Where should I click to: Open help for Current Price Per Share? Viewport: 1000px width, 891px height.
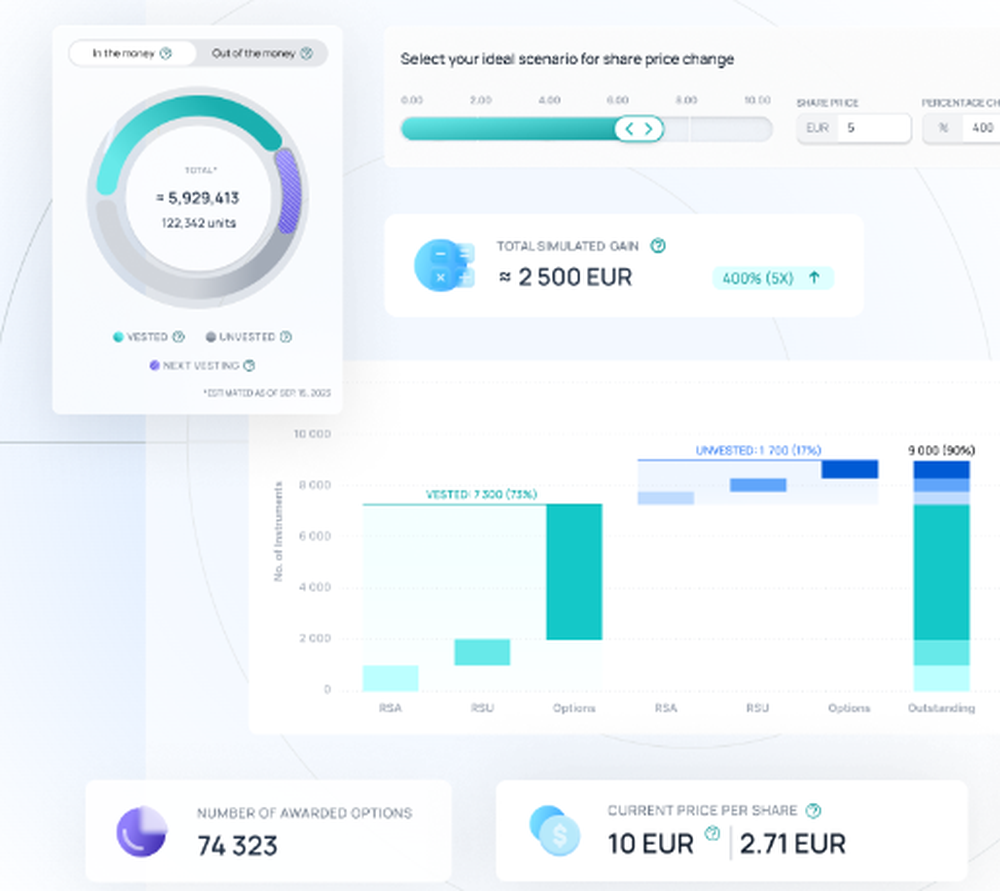(x=813, y=811)
